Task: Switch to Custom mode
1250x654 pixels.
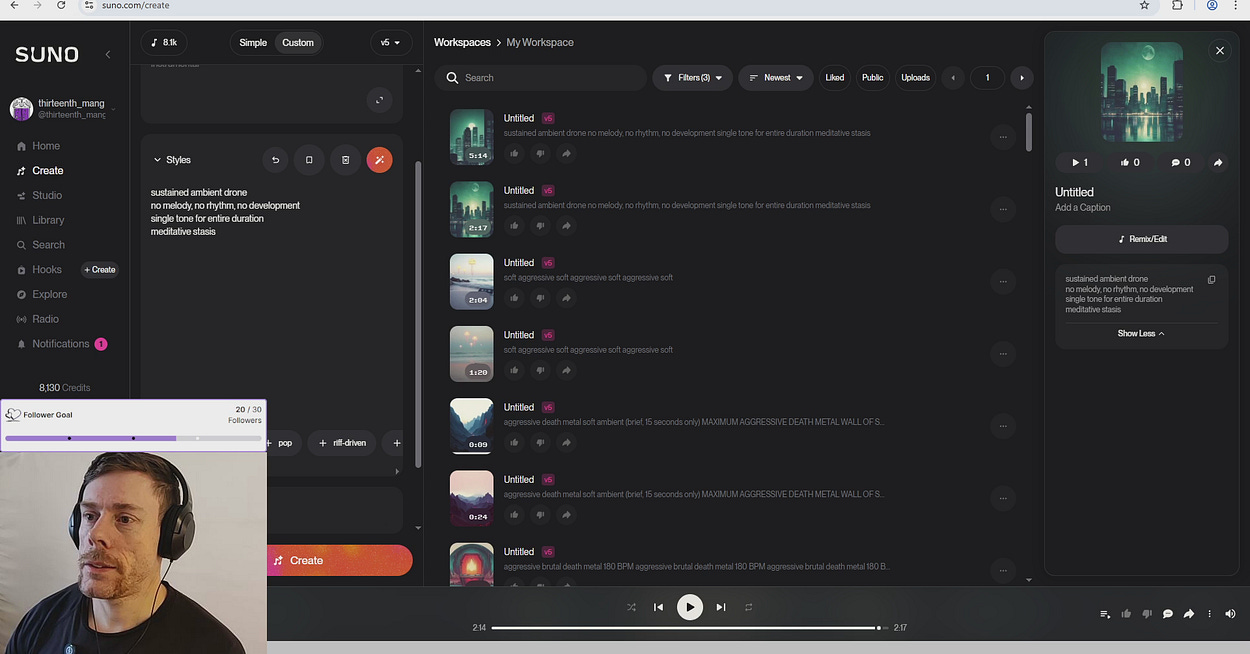Action: tap(298, 43)
